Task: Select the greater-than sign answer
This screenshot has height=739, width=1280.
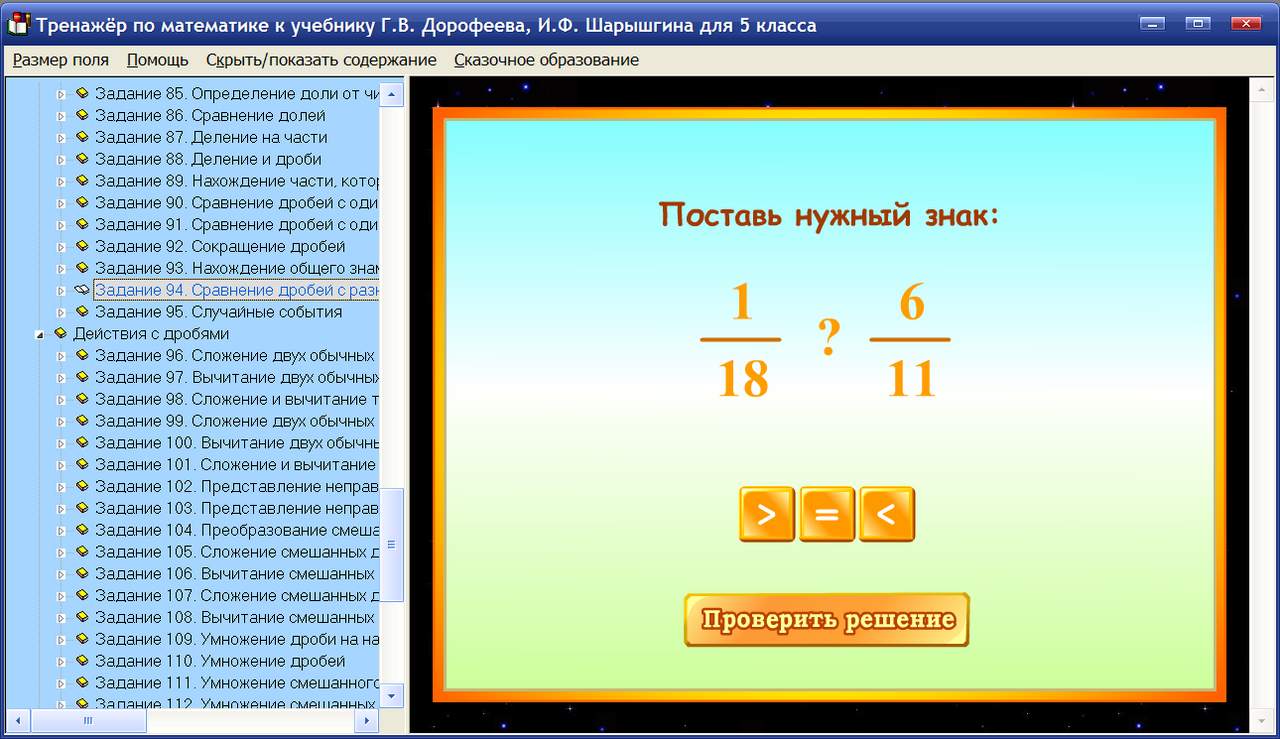Action: click(x=767, y=514)
